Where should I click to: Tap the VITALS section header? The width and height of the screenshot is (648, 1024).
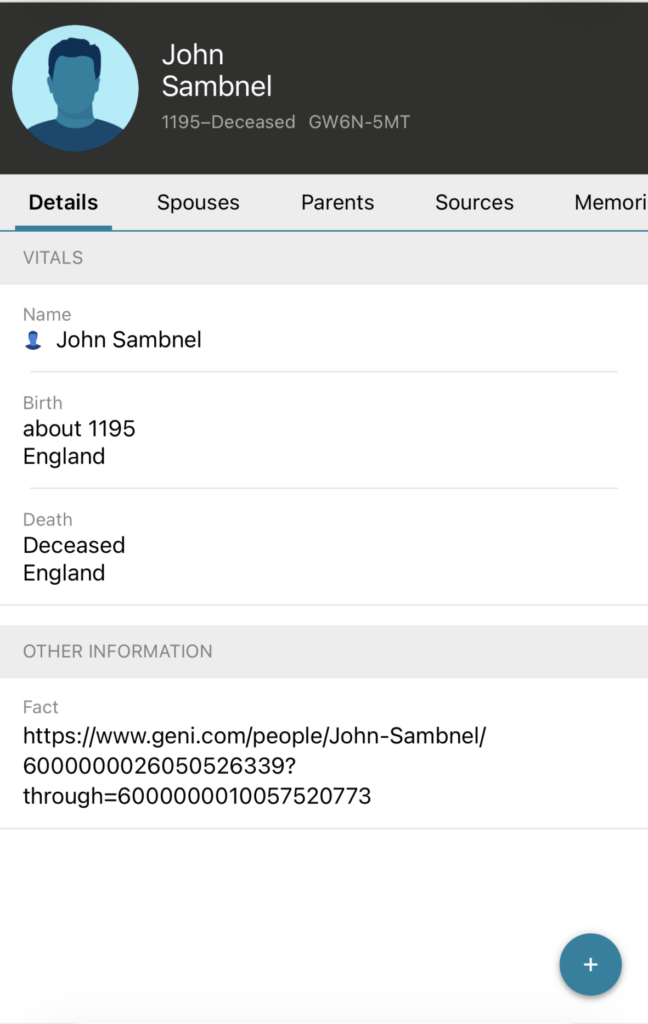[53, 257]
